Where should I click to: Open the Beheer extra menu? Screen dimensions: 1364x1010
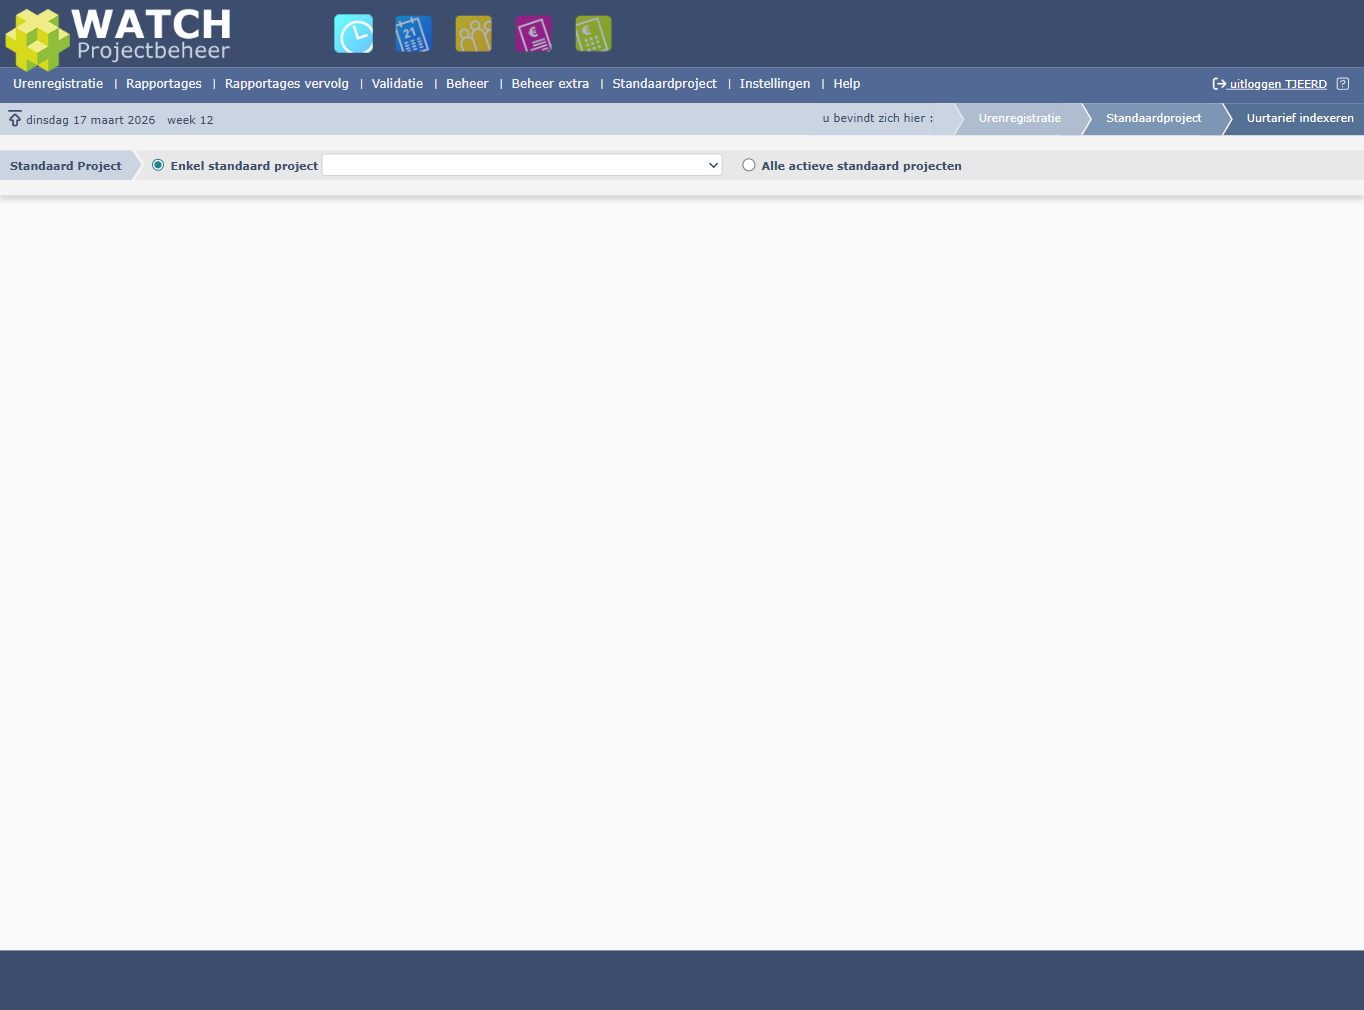coord(550,84)
